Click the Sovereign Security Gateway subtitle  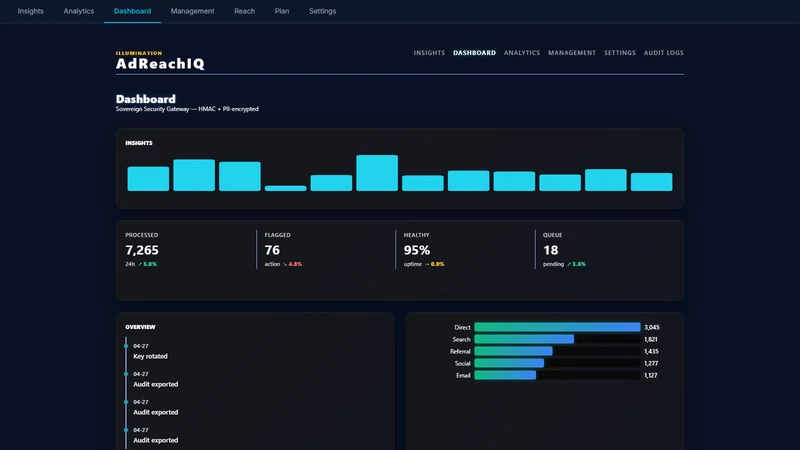187,109
